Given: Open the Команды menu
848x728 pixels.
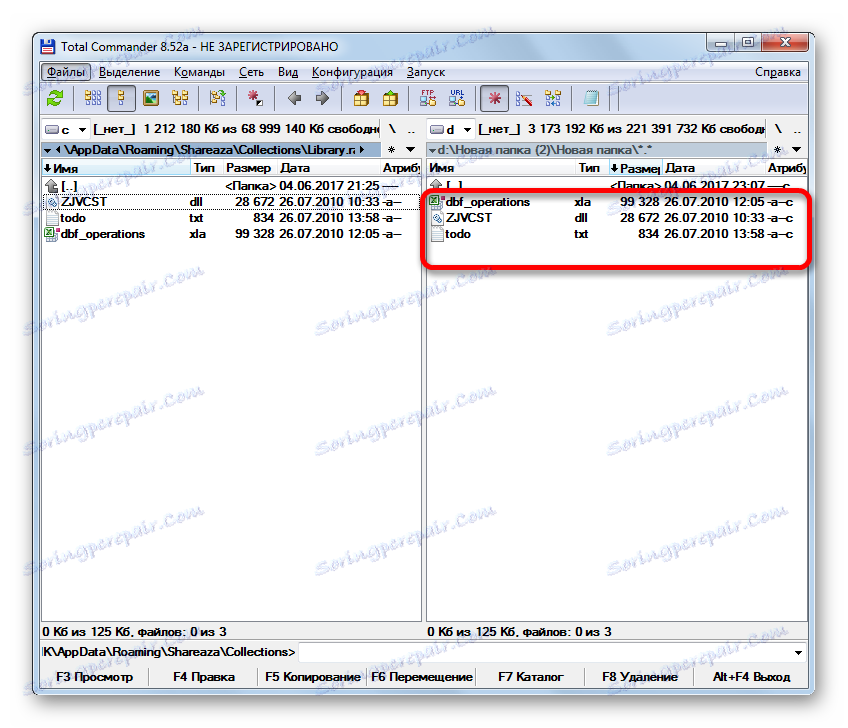Looking at the screenshot, I should pyautogui.click(x=199, y=72).
